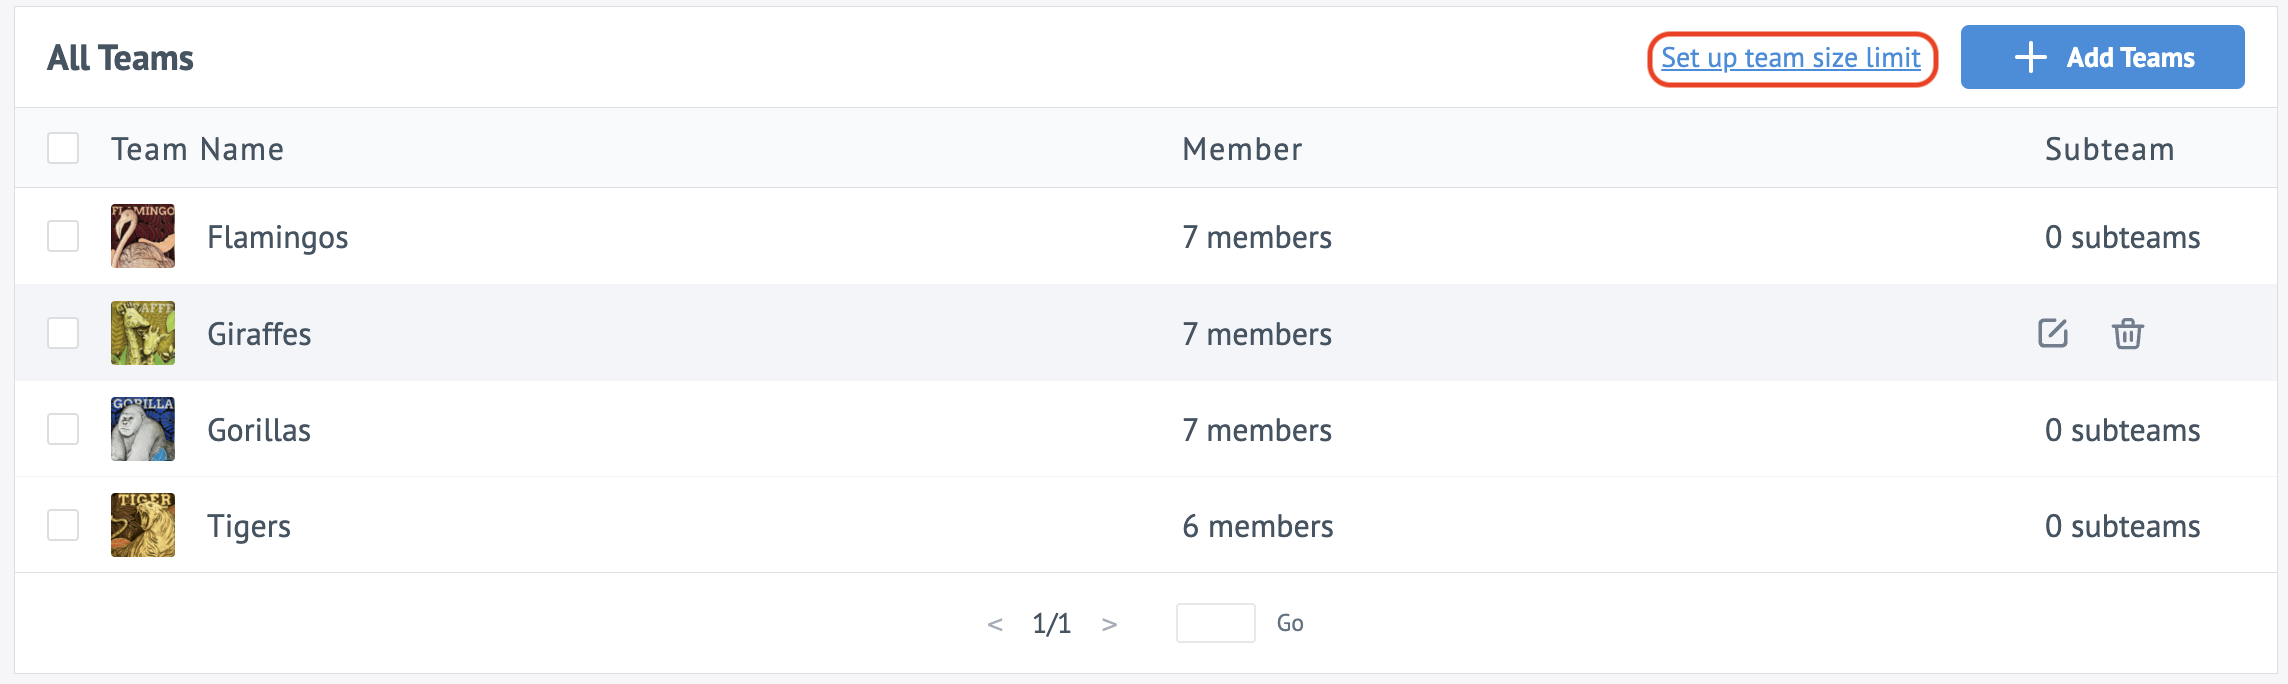Click the page number input field
Screen dimensions: 2288x684
pos(1216,623)
